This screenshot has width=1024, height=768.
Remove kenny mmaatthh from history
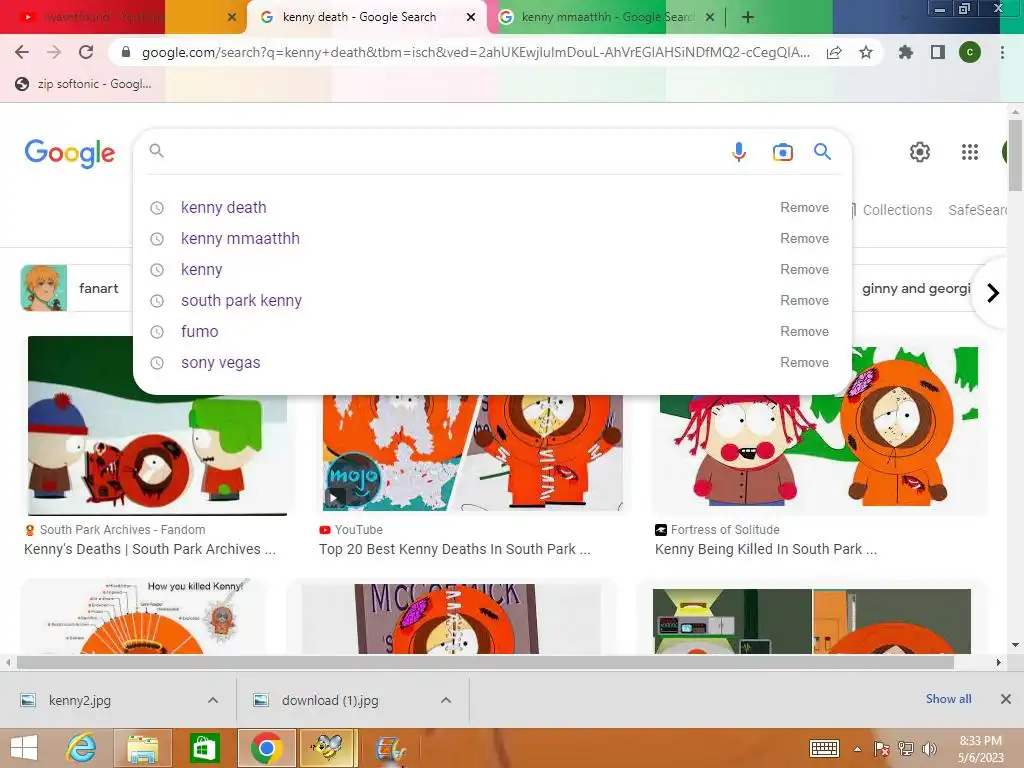tap(804, 238)
